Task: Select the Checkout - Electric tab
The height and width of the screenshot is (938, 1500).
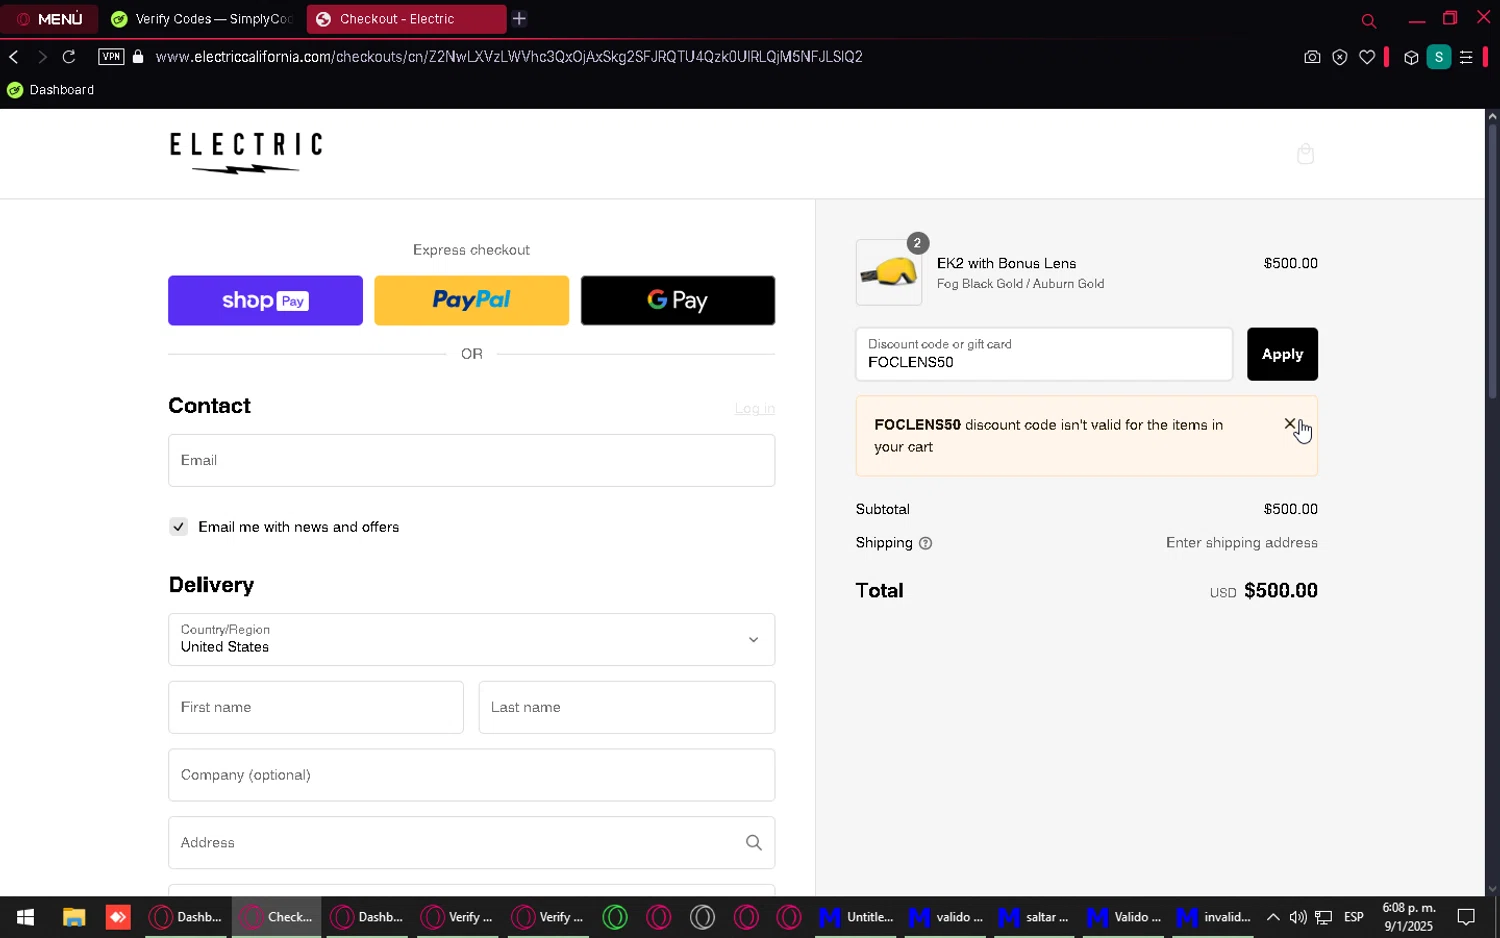Action: [x=406, y=19]
